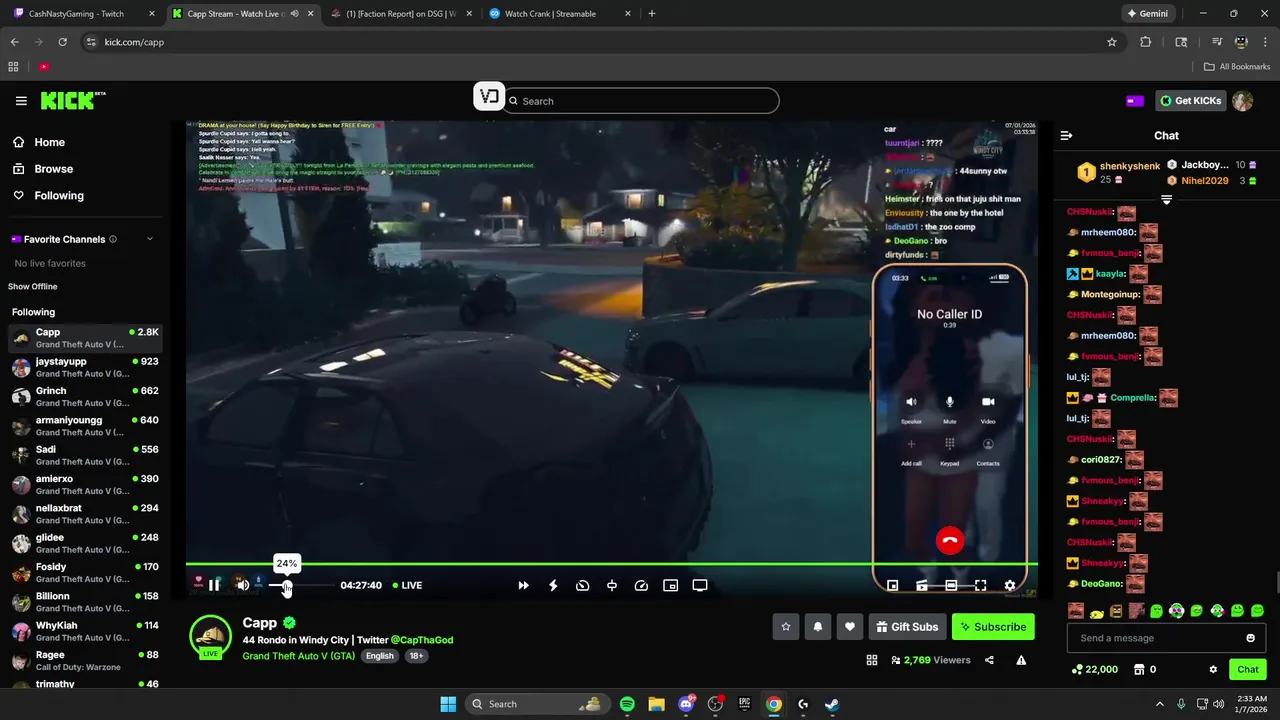
Task: Pause the Capp stream
Action: tap(214, 585)
